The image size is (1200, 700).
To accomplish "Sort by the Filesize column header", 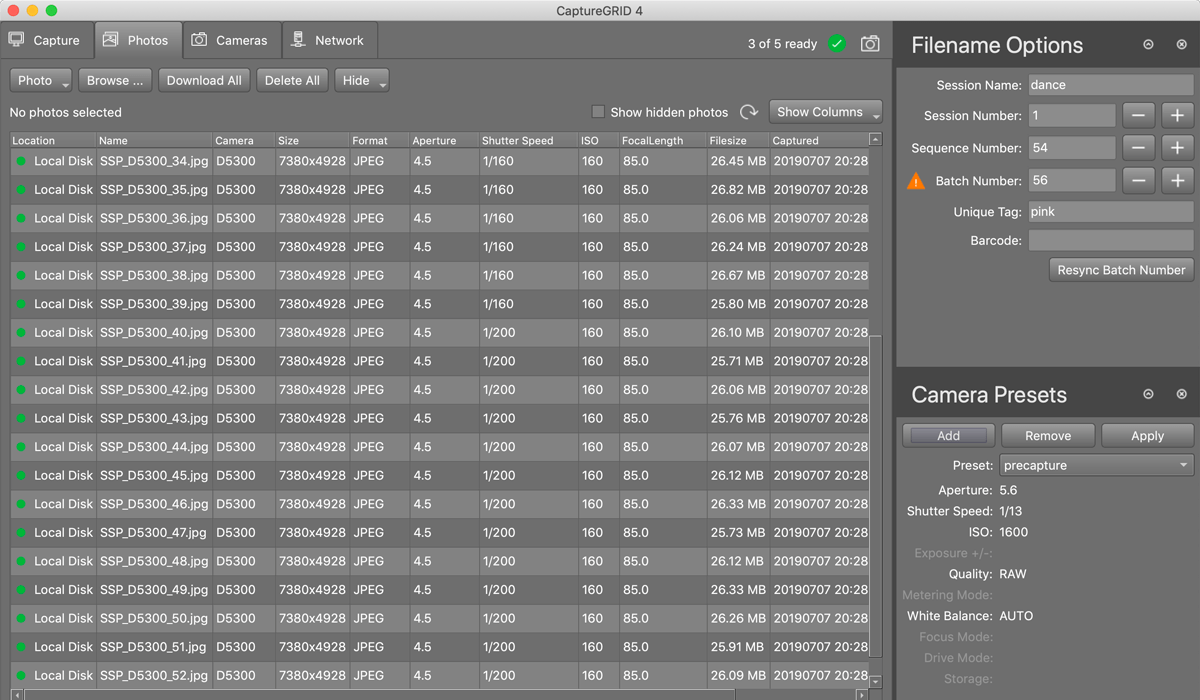I will 737,140.
